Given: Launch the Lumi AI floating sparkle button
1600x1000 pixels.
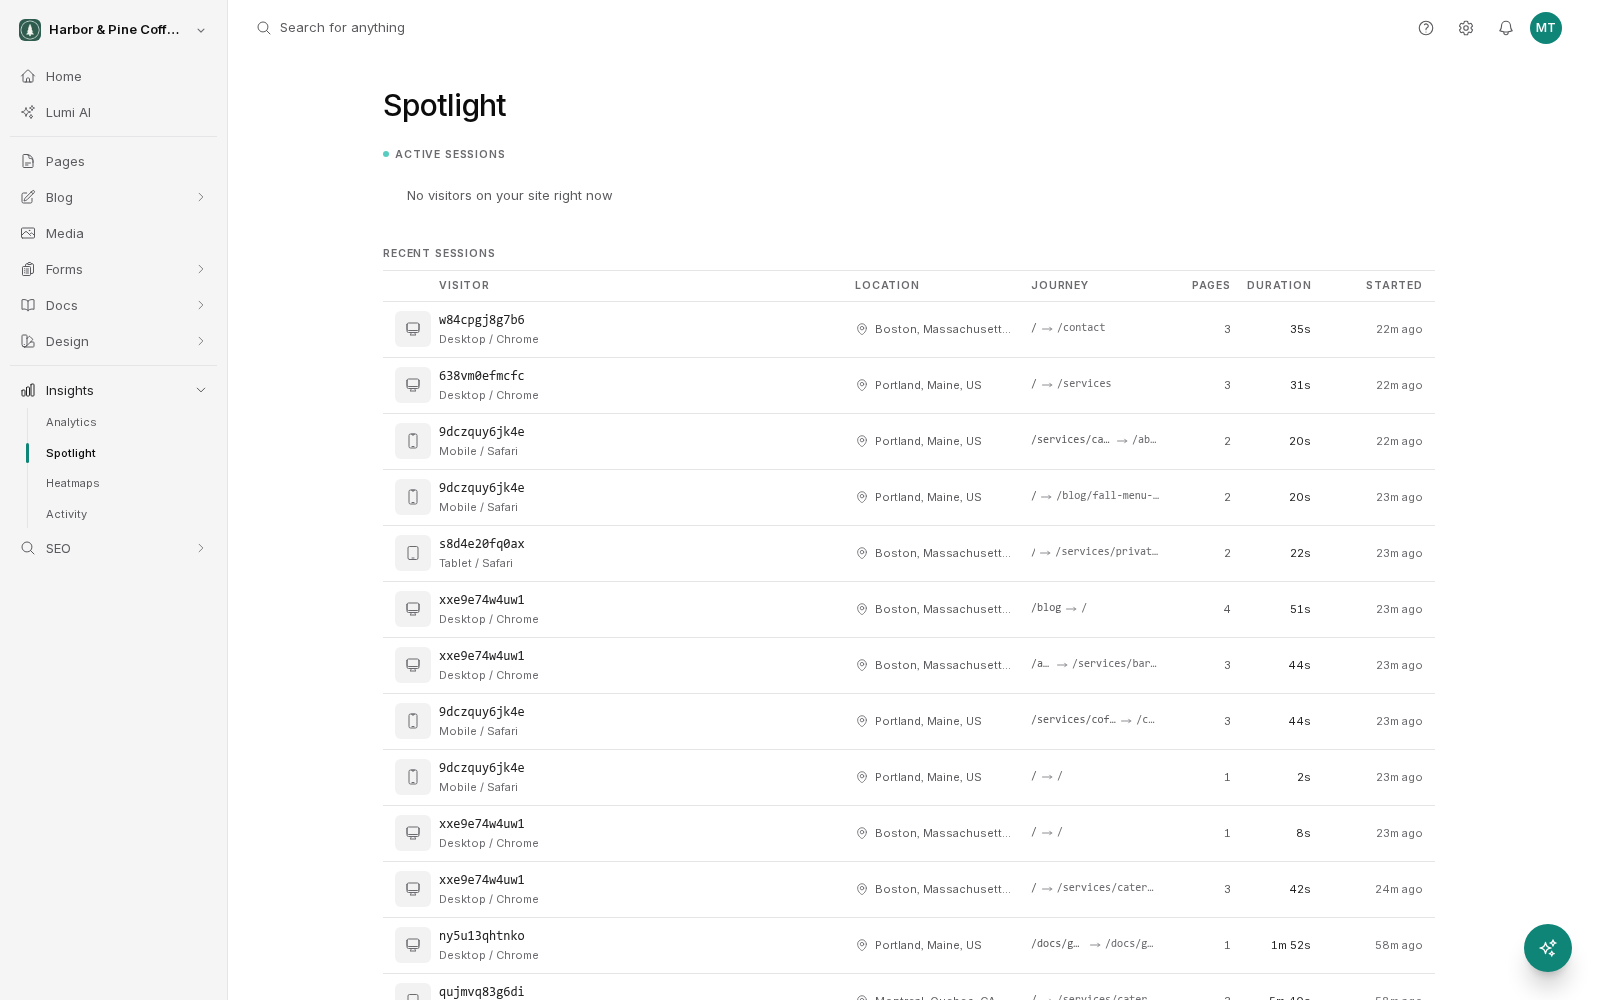Looking at the screenshot, I should [1548, 948].
